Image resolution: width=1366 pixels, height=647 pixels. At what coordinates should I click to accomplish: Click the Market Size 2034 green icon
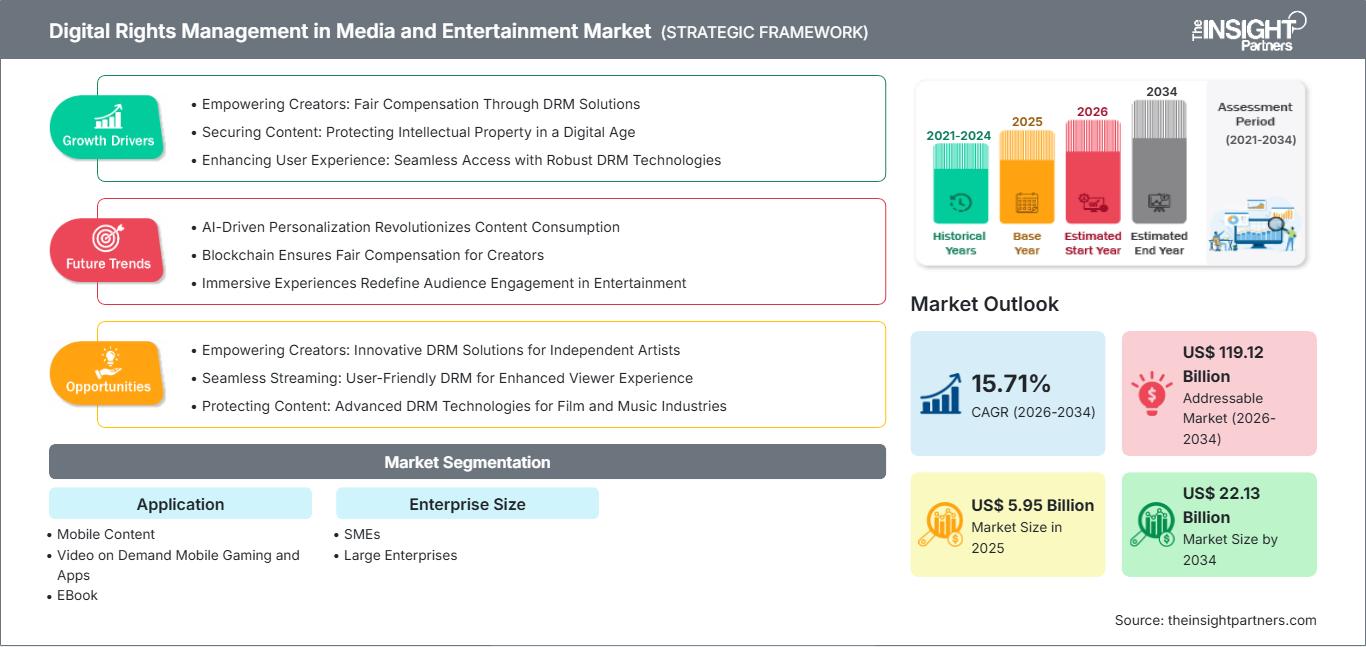point(1152,525)
